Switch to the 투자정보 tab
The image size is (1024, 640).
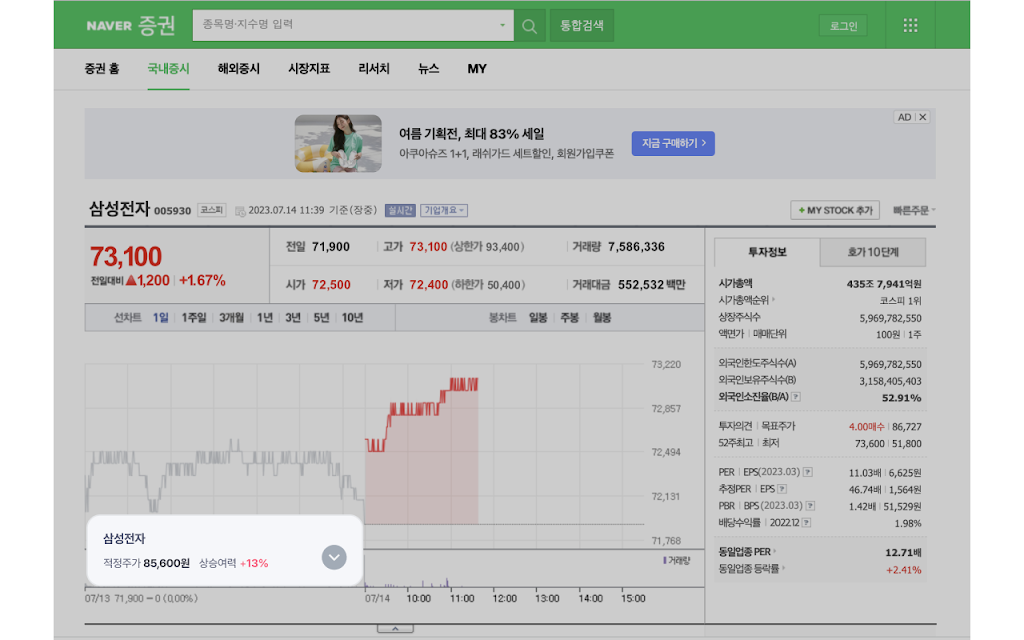[x=767, y=252]
